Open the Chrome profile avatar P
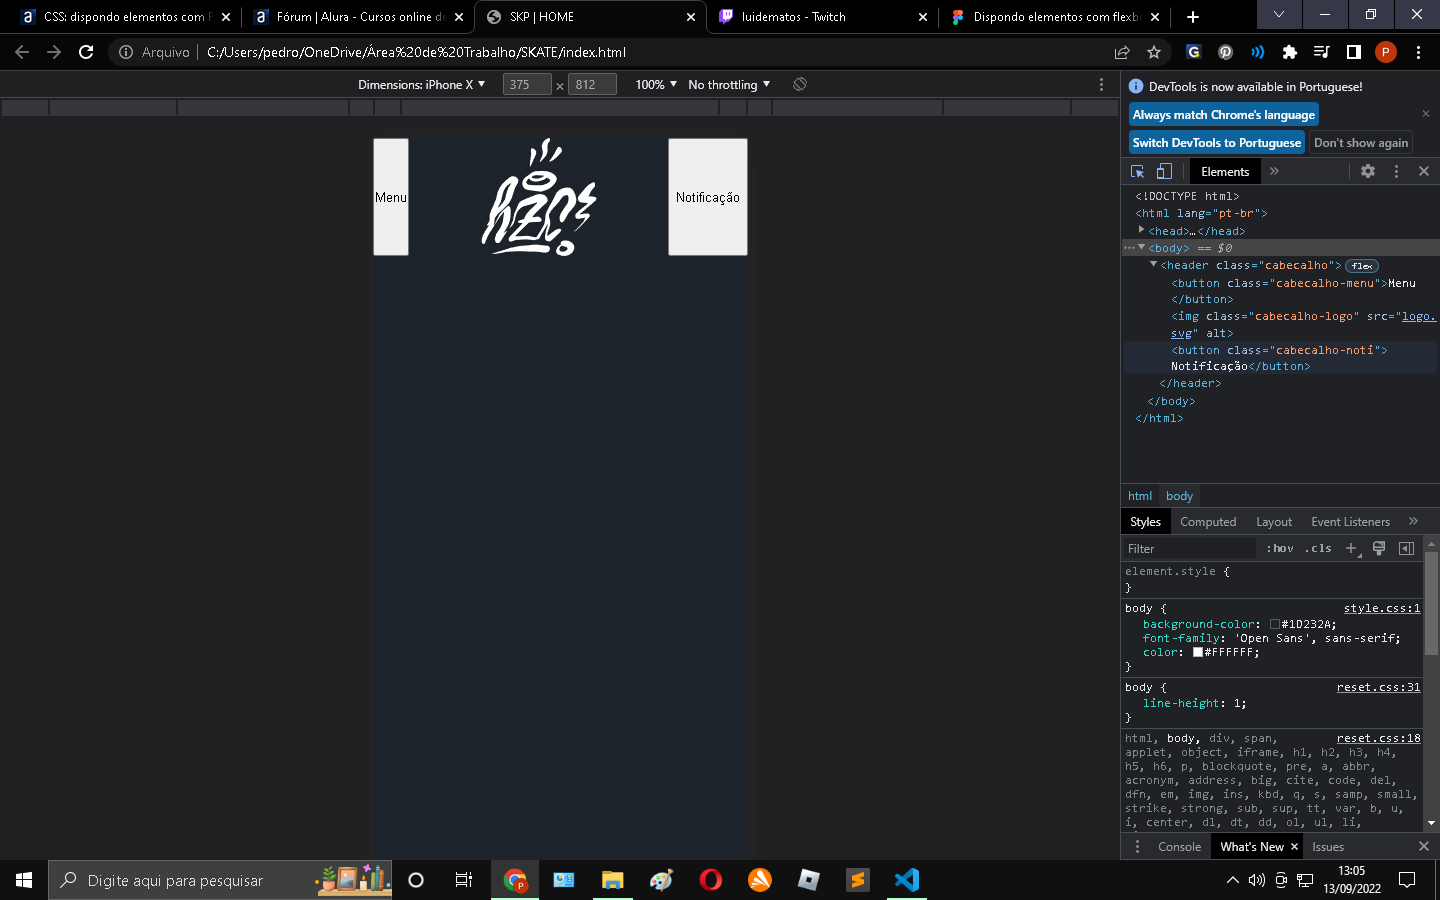The width and height of the screenshot is (1440, 900). pyautogui.click(x=1385, y=52)
